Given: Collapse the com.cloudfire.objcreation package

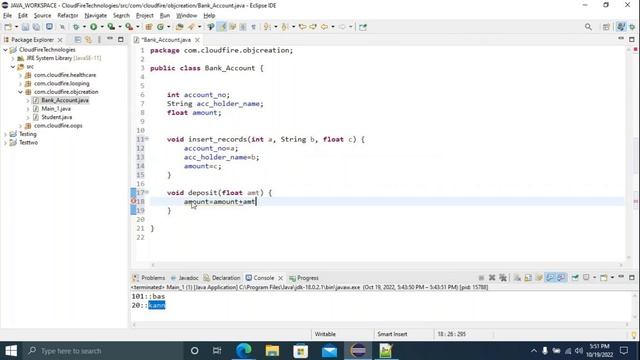Looking at the screenshot, I should tap(20, 92).
